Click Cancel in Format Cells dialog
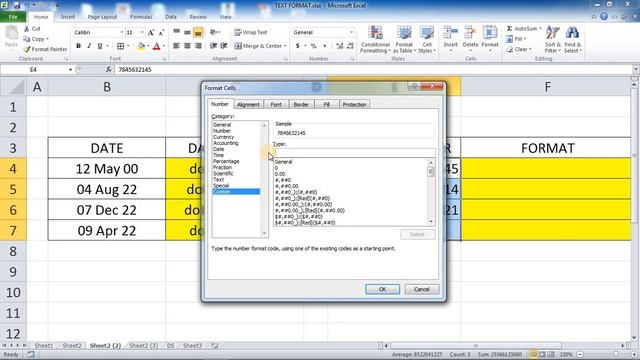The width and height of the screenshot is (640, 360). (x=422, y=289)
